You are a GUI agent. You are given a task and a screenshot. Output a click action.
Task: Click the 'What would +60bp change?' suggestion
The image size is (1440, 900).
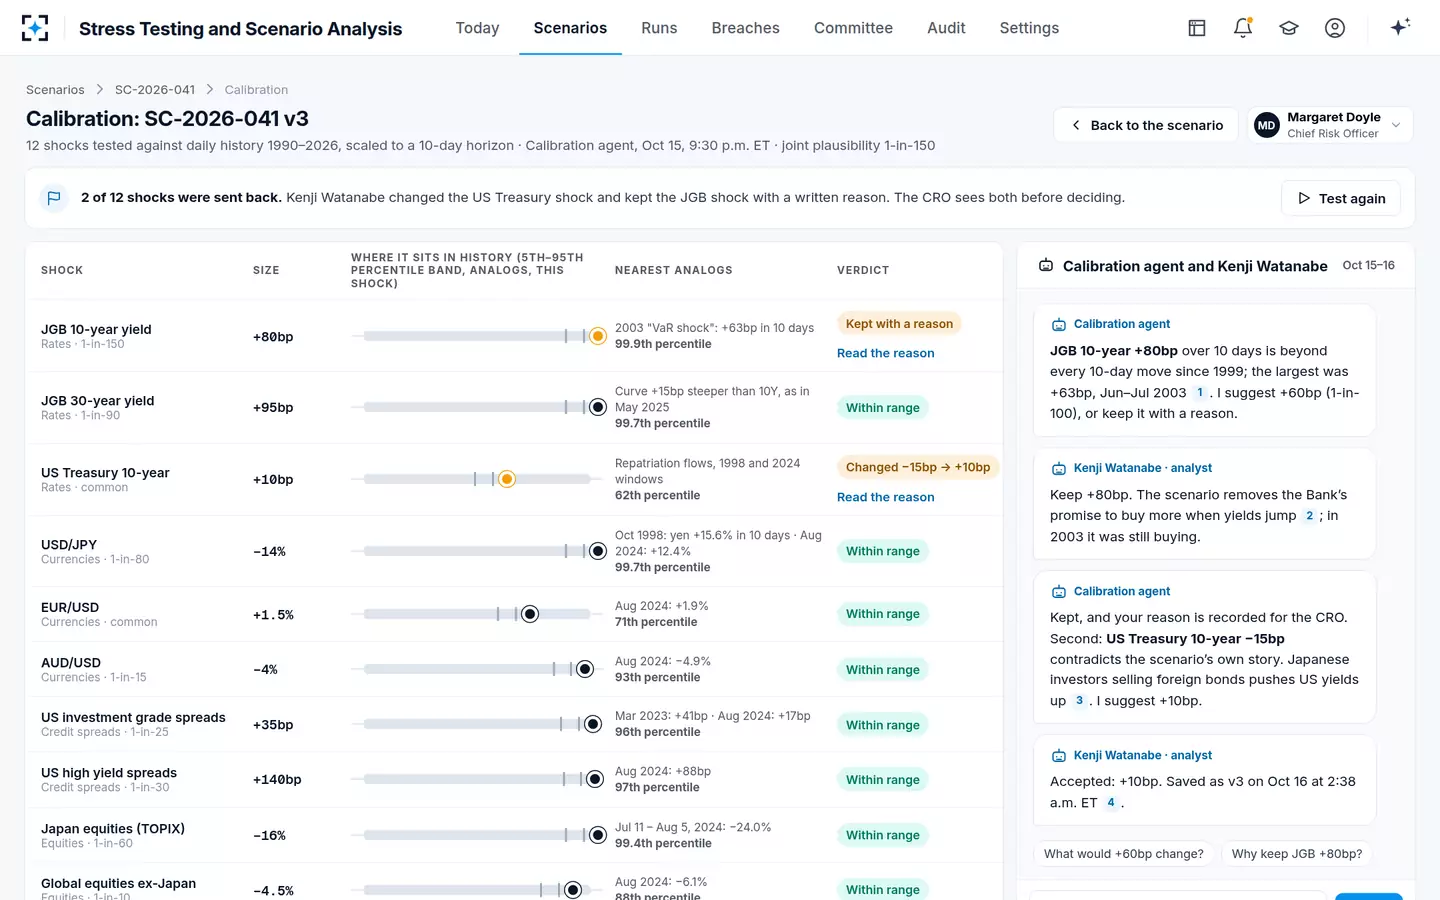(1124, 854)
